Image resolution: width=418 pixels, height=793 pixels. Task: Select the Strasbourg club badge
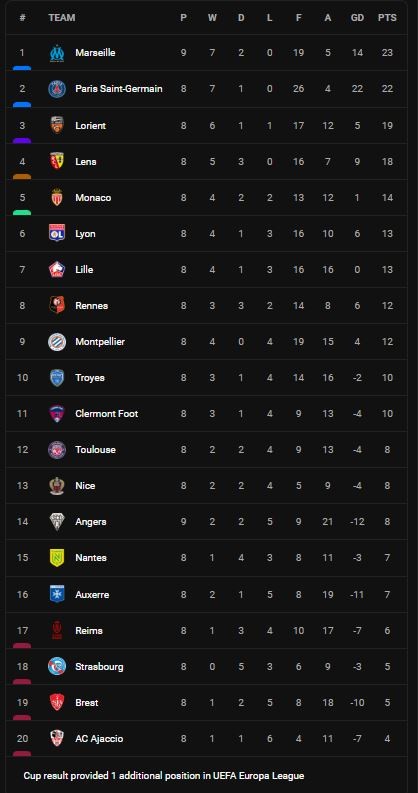pyautogui.click(x=57, y=667)
